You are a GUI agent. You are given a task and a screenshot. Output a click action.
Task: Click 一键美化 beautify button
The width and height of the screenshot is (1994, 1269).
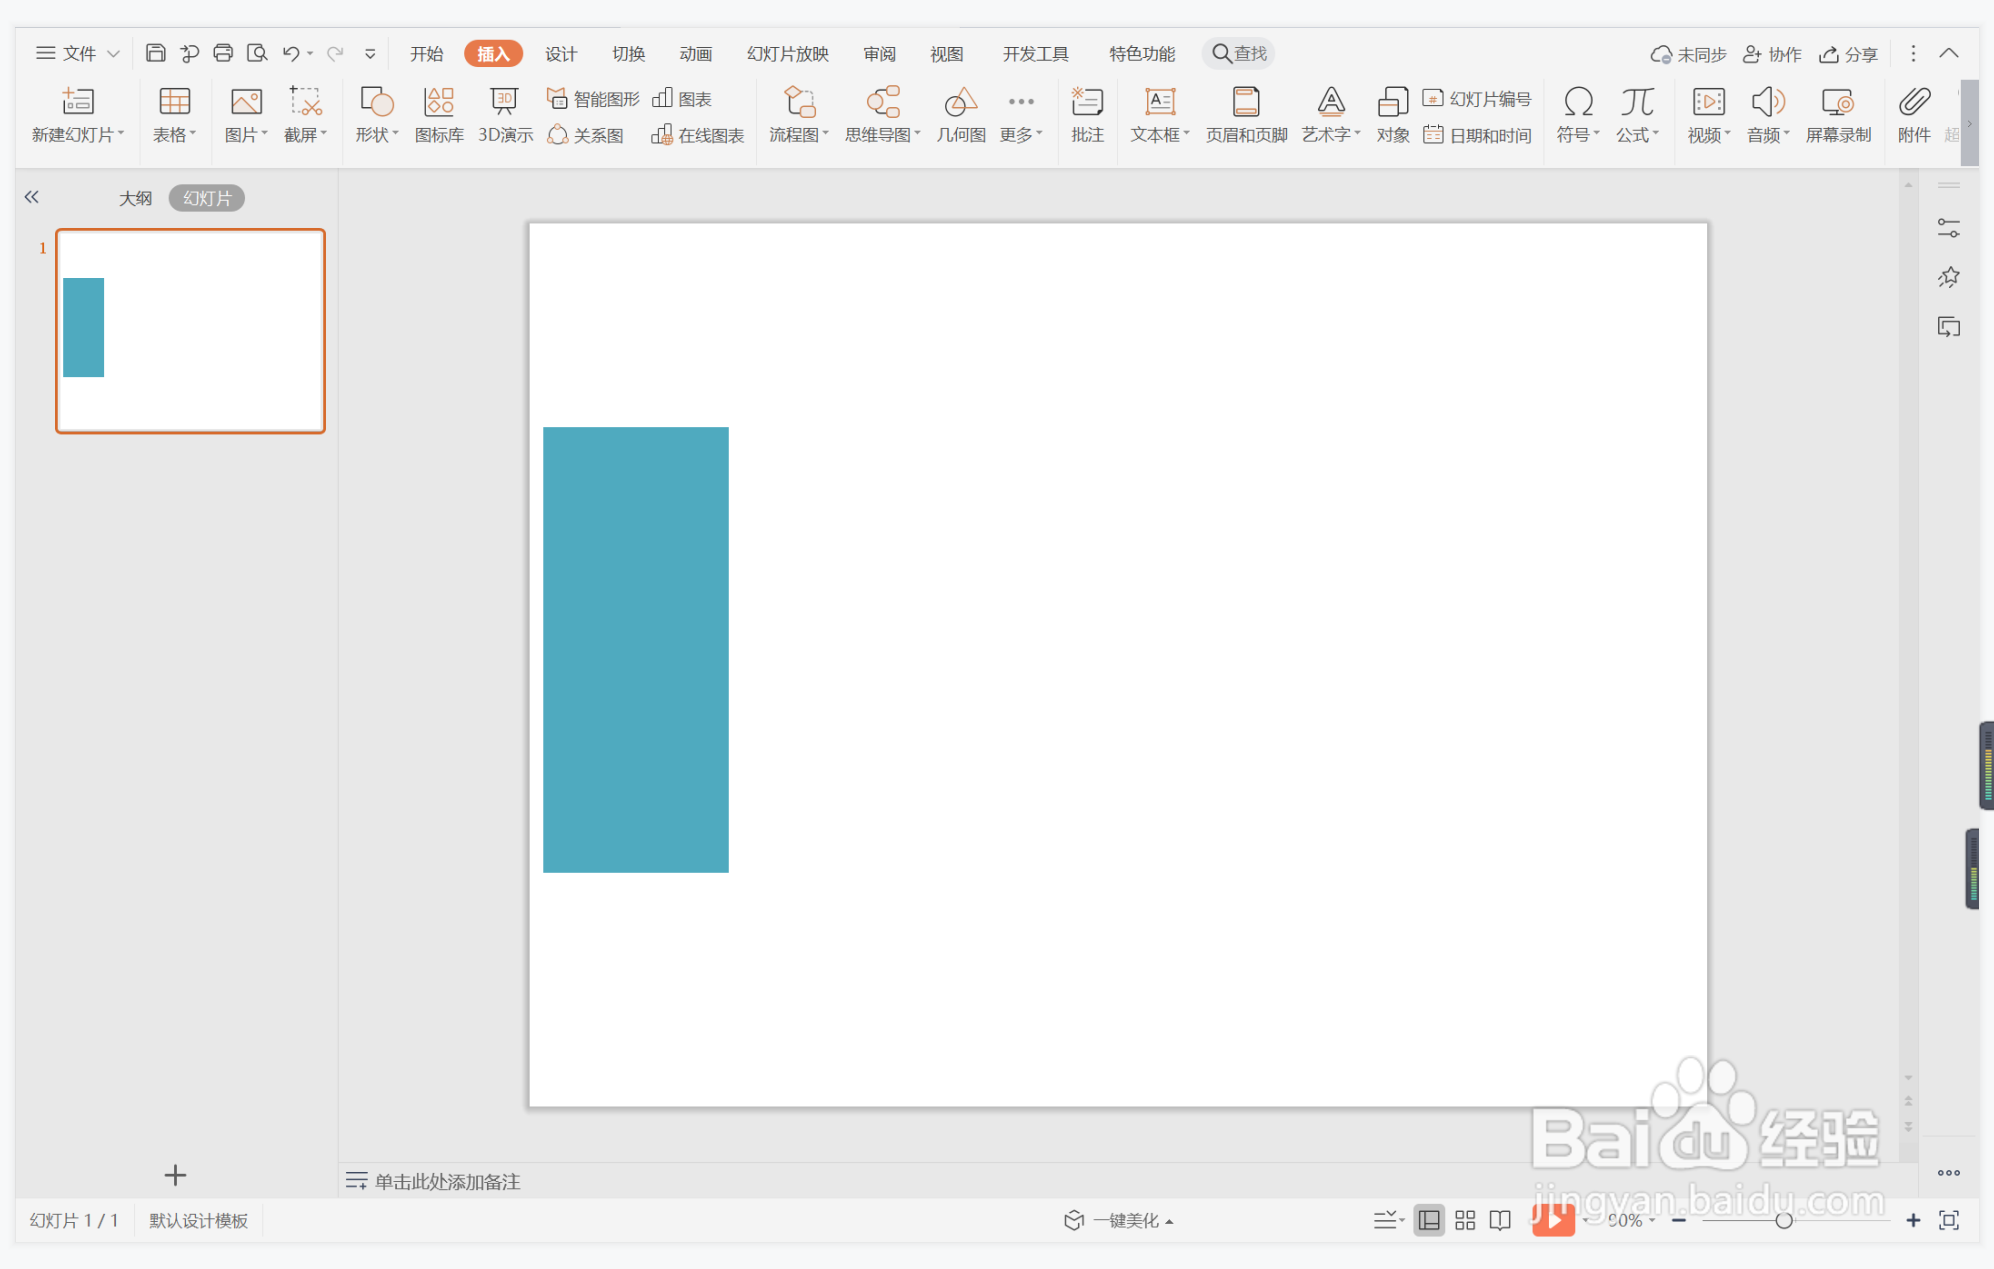[x=1119, y=1220]
